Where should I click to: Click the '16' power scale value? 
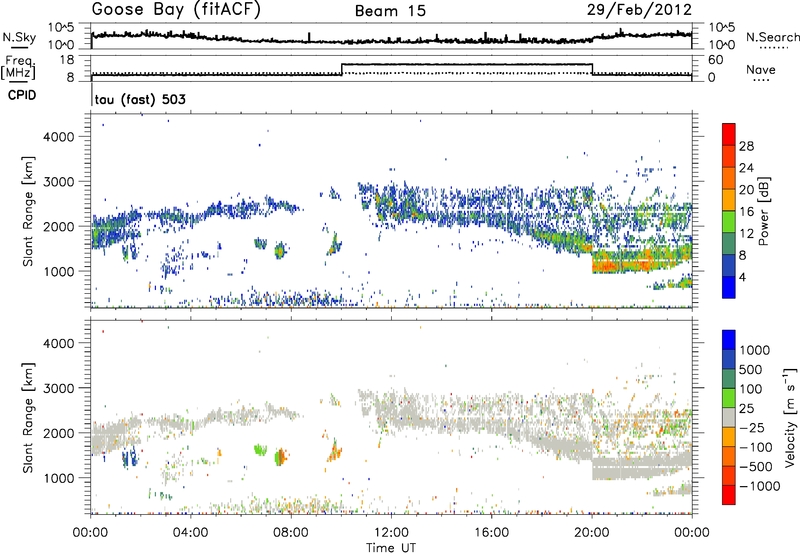[x=746, y=212]
